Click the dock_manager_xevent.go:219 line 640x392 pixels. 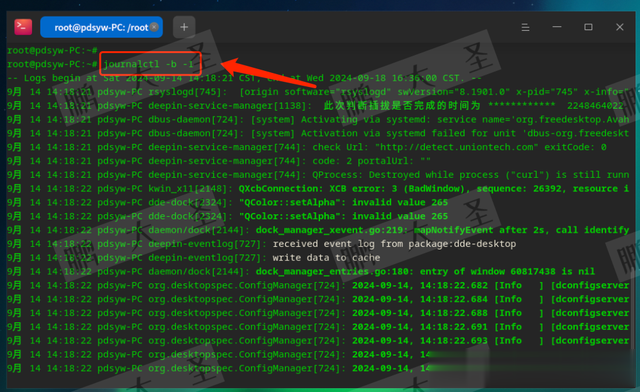pyautogui.click(x=318, y=231)
